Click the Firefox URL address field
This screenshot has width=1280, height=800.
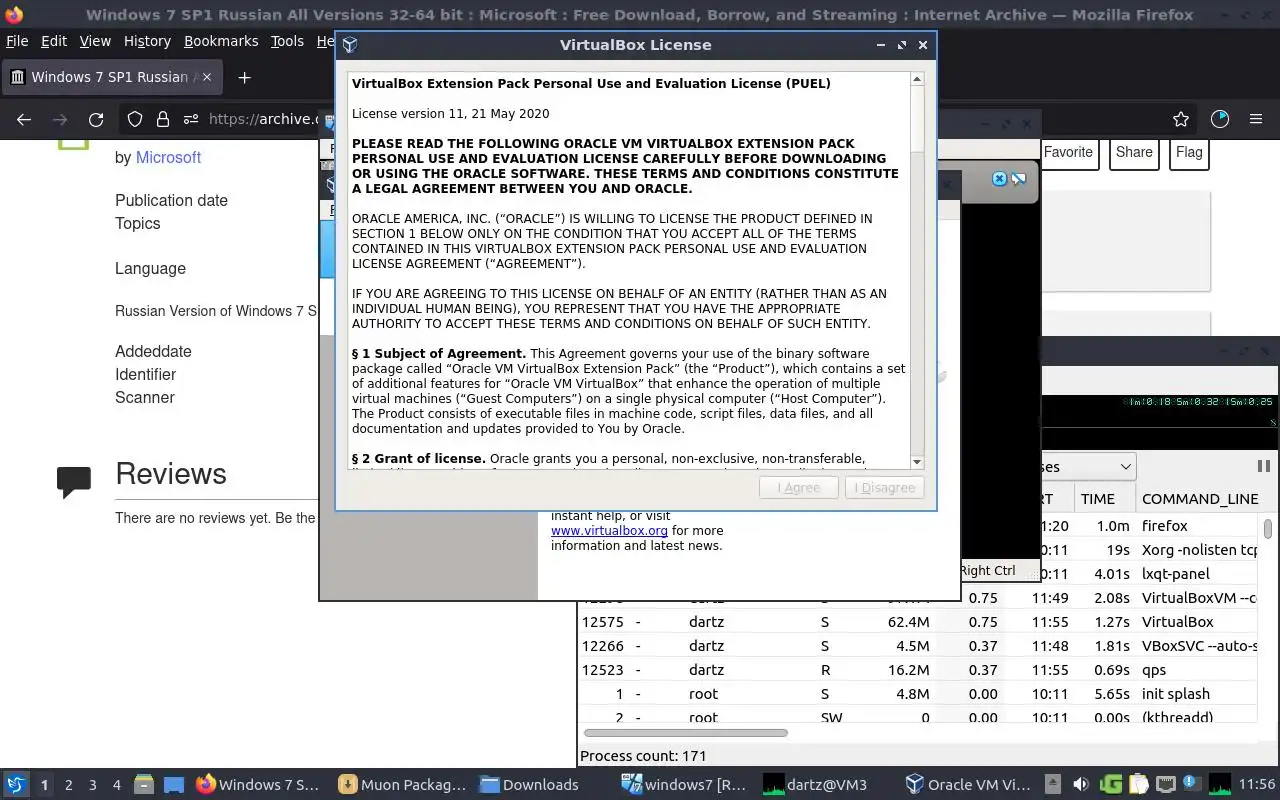[262, 119]
